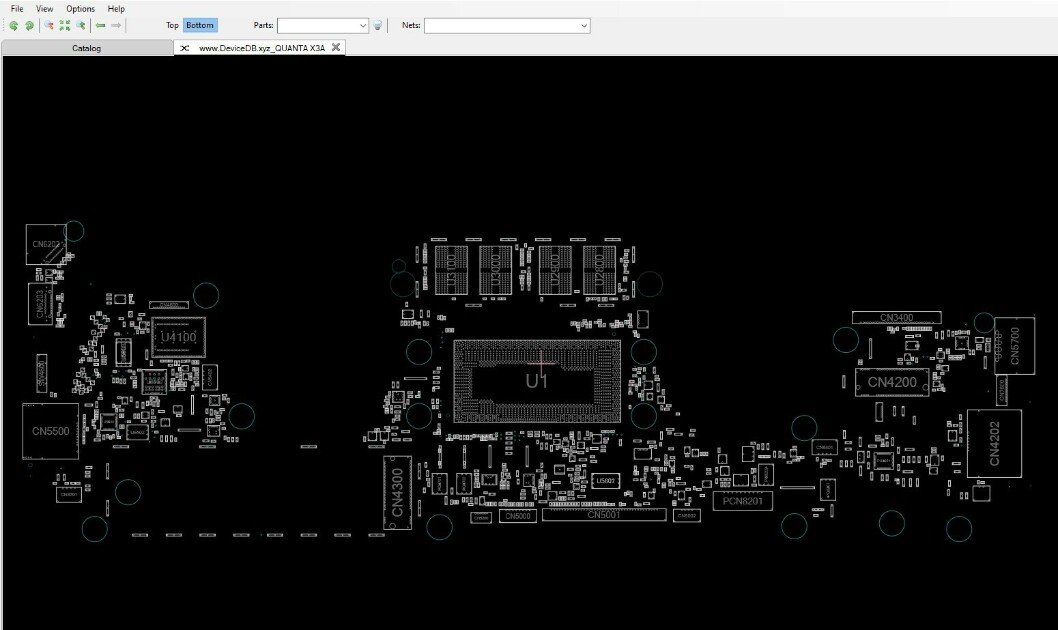Open the Options menu
The width and height of the screenshot is (1058, 630).
click(x=80, y=9)
